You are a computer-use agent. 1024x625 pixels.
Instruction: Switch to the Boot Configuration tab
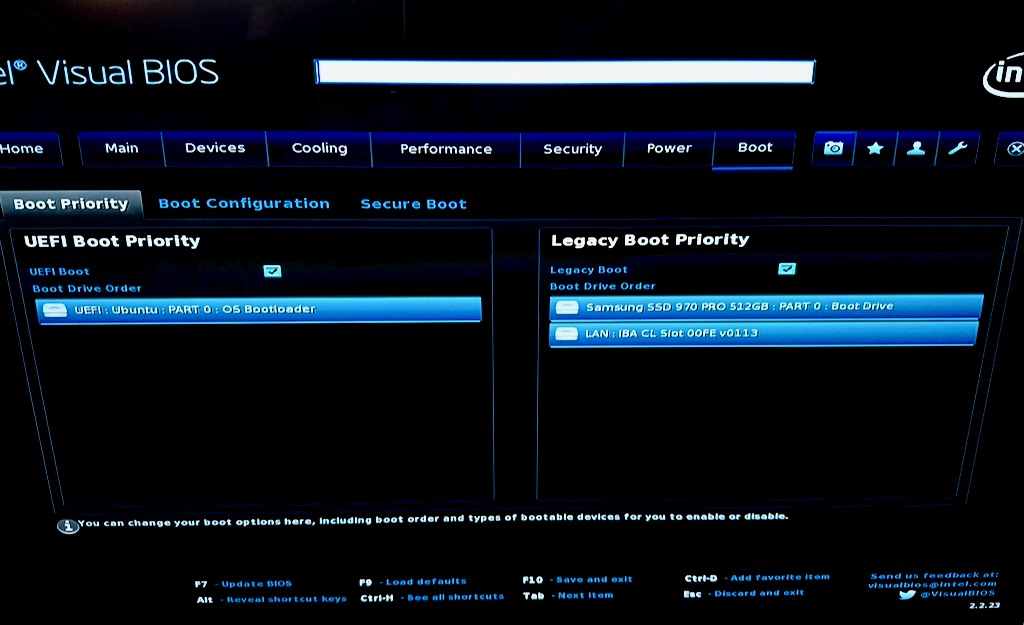point(244,203)
